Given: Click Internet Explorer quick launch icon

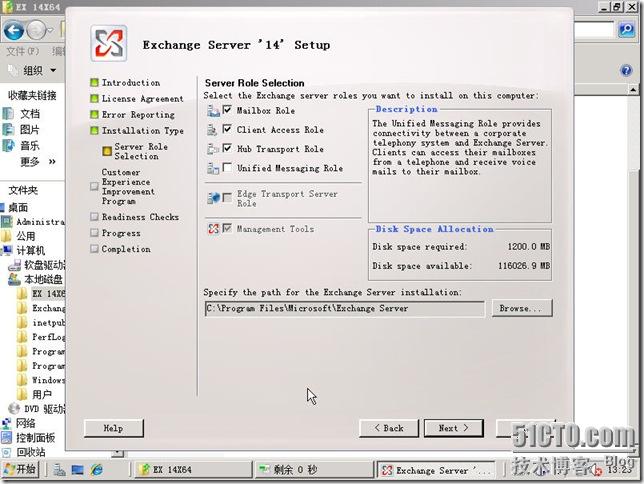Looking at the screenshot, I should 97,470.
